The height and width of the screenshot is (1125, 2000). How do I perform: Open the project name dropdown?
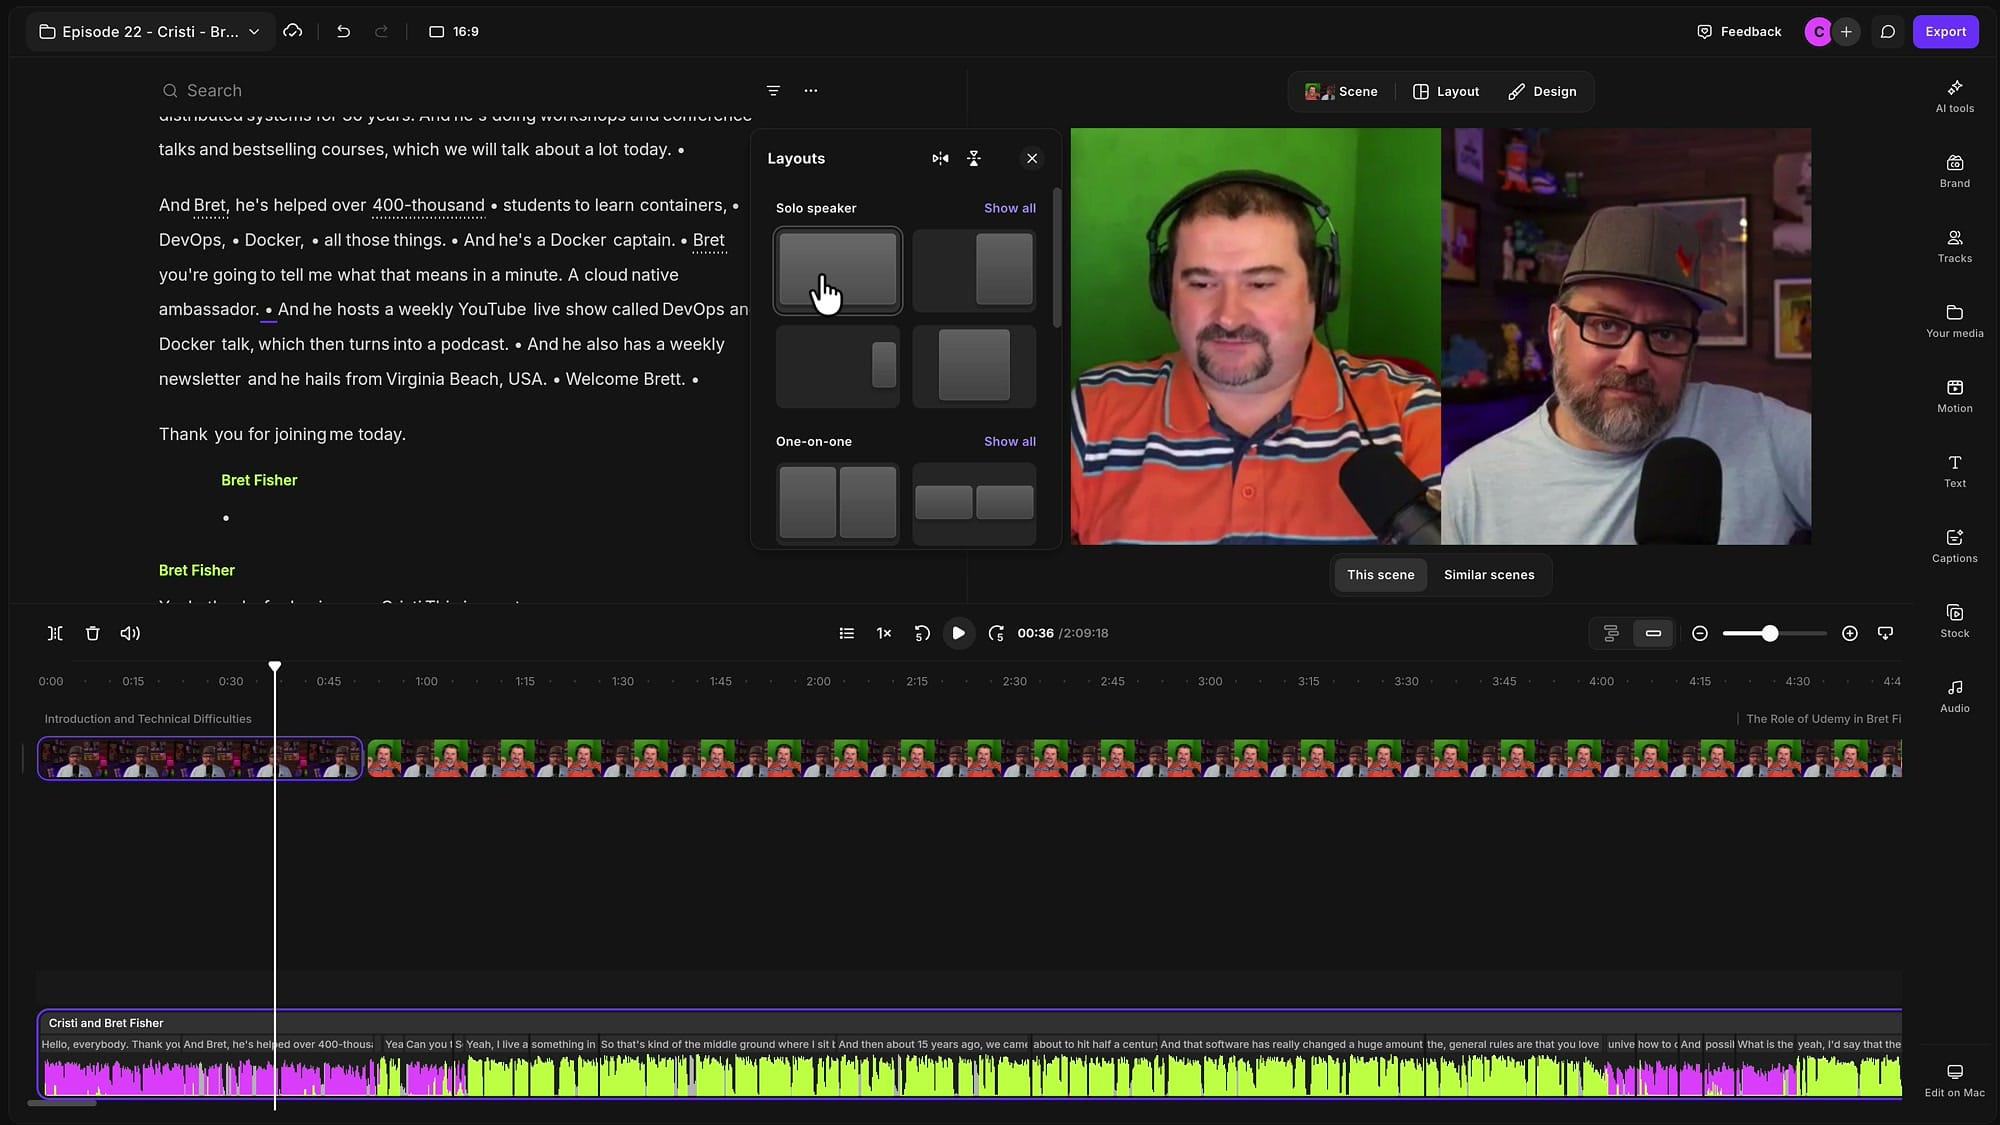coord(150,32)
